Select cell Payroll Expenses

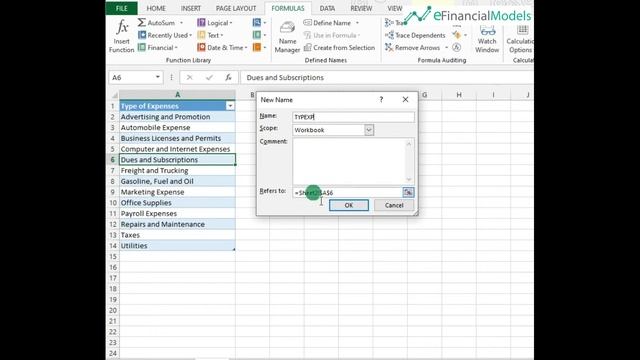click(x=177, y=213)
